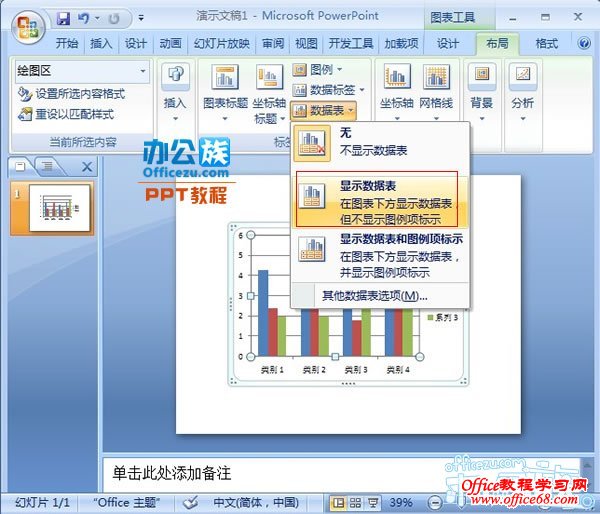Open the 分析 analysis group menu
The width and height of the screenshot is (600, 514).
coord(523,92)
